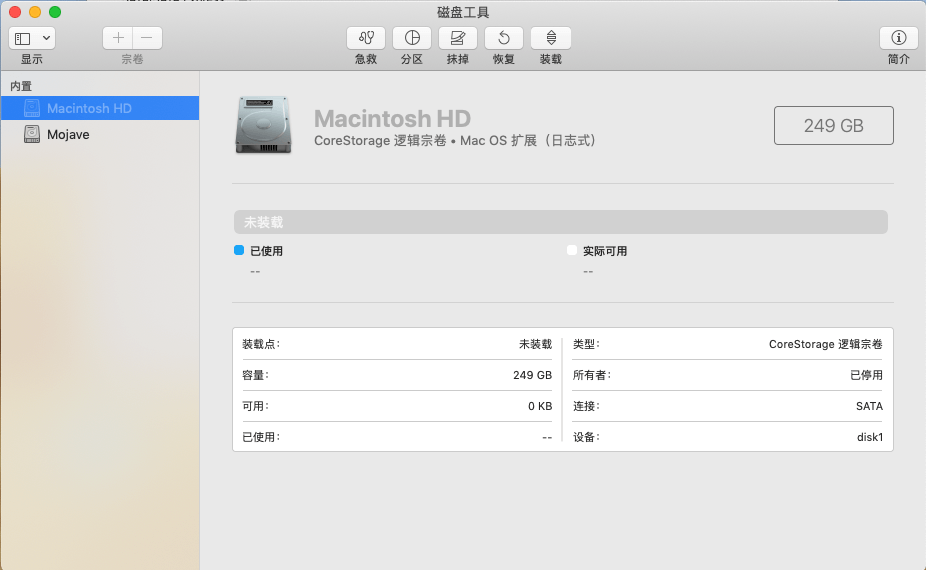This screenshot has width=926, height=570.
Task: Click the First Aid (急救) stethoscope icon
Action: [x=366, y=38]
